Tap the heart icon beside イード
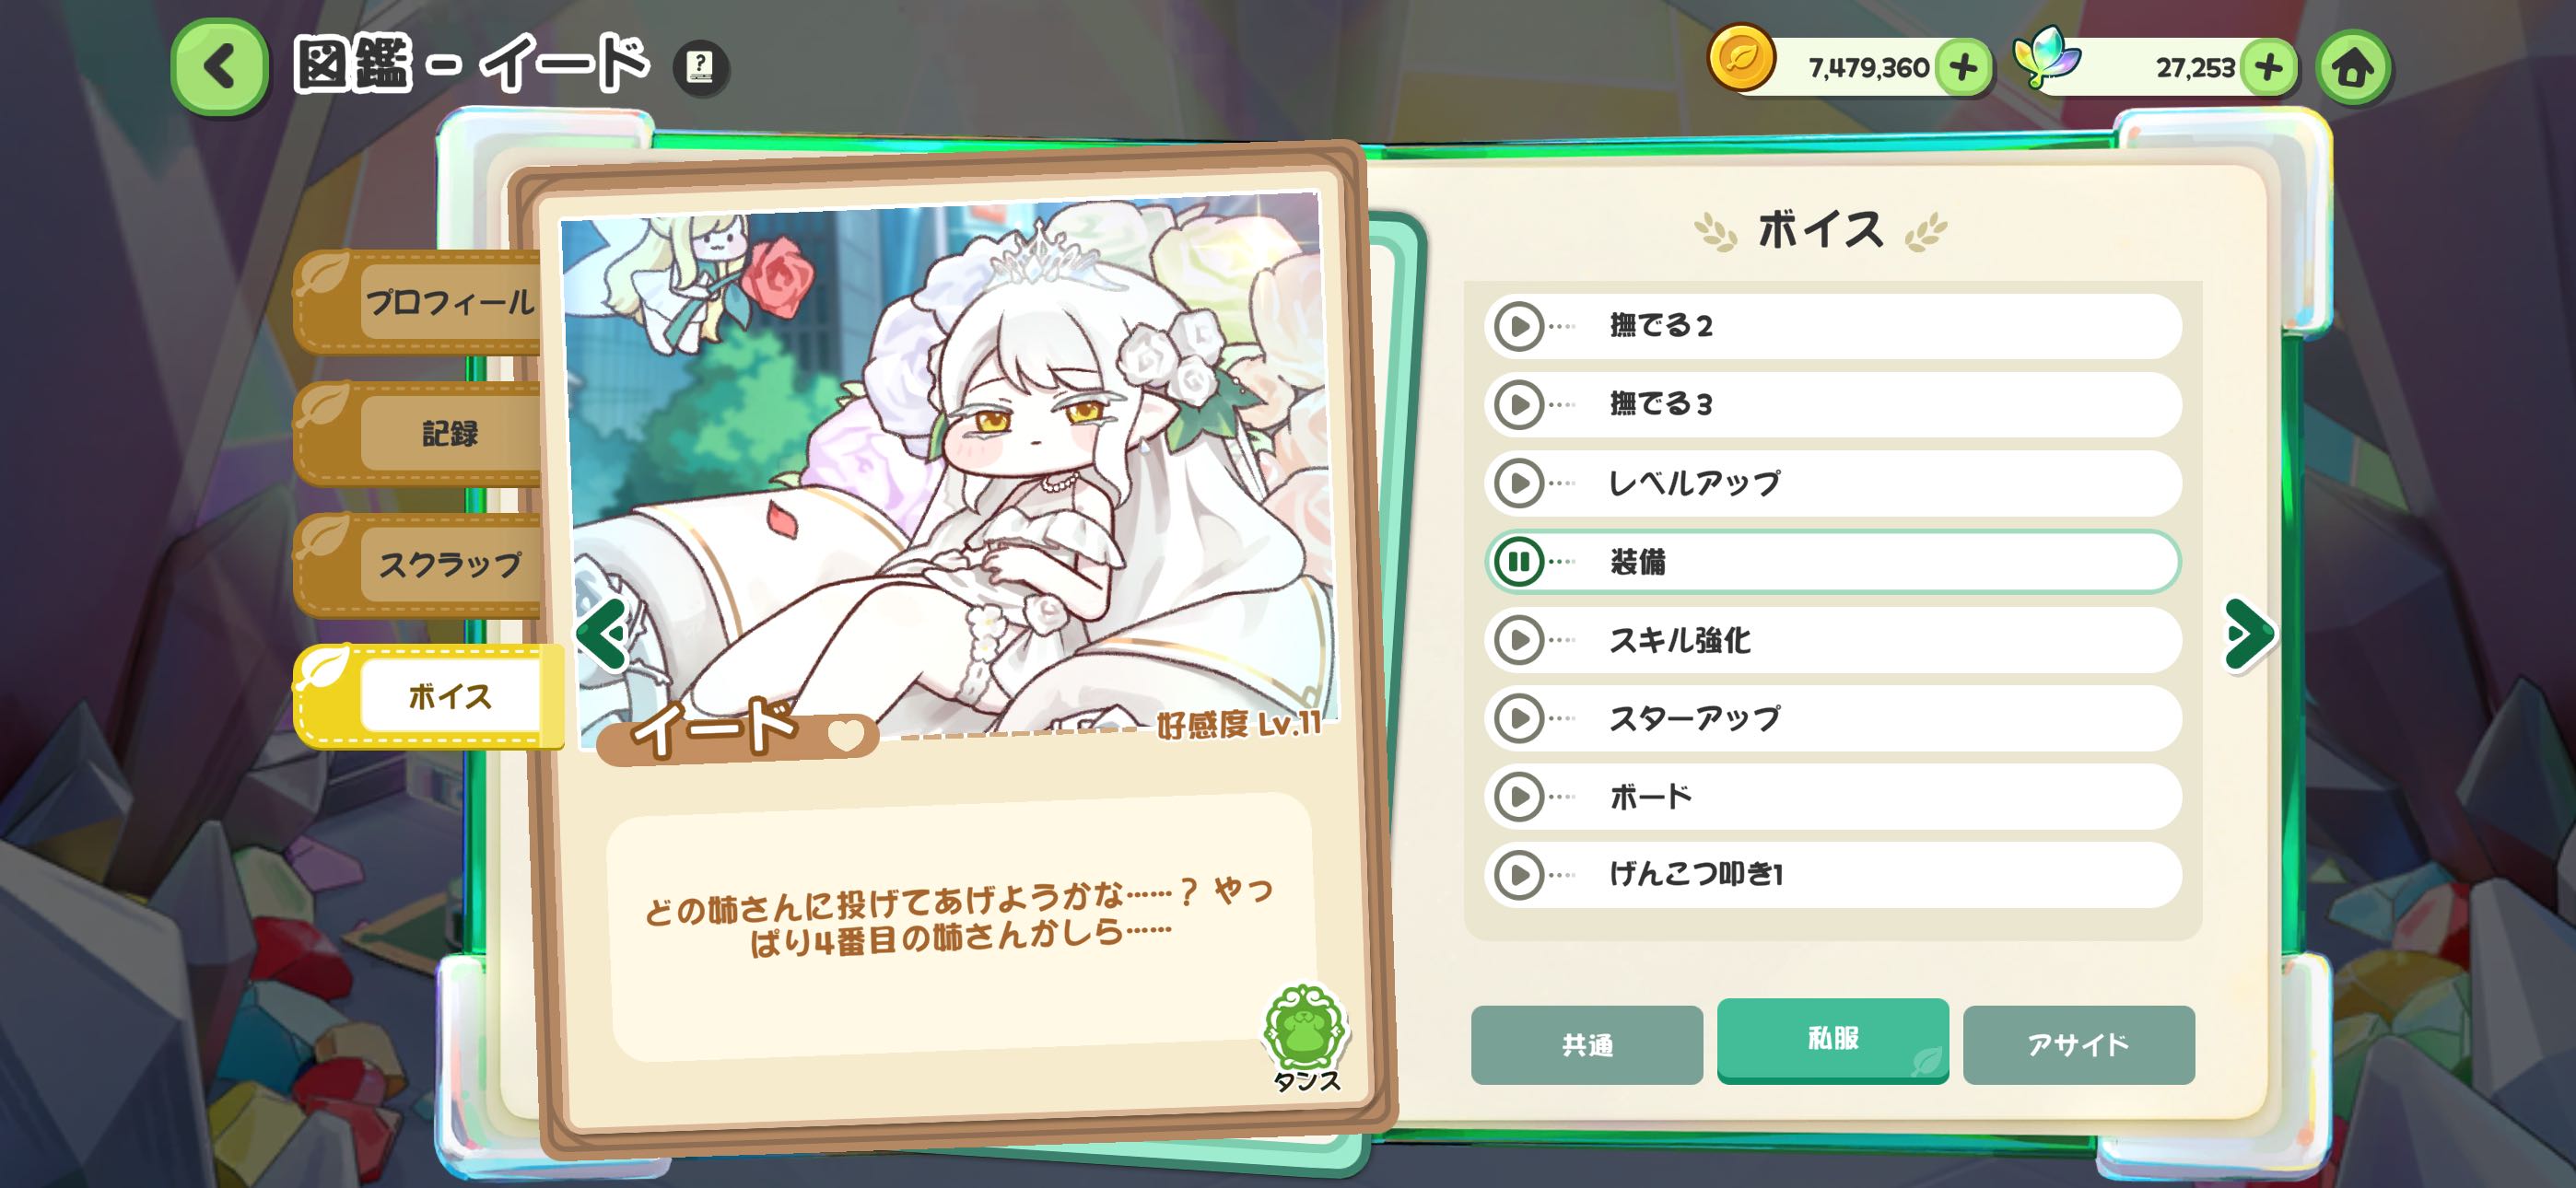The width and height of the screenshot is (2576, 1188). pyautogui.click(x=846, y=735)
